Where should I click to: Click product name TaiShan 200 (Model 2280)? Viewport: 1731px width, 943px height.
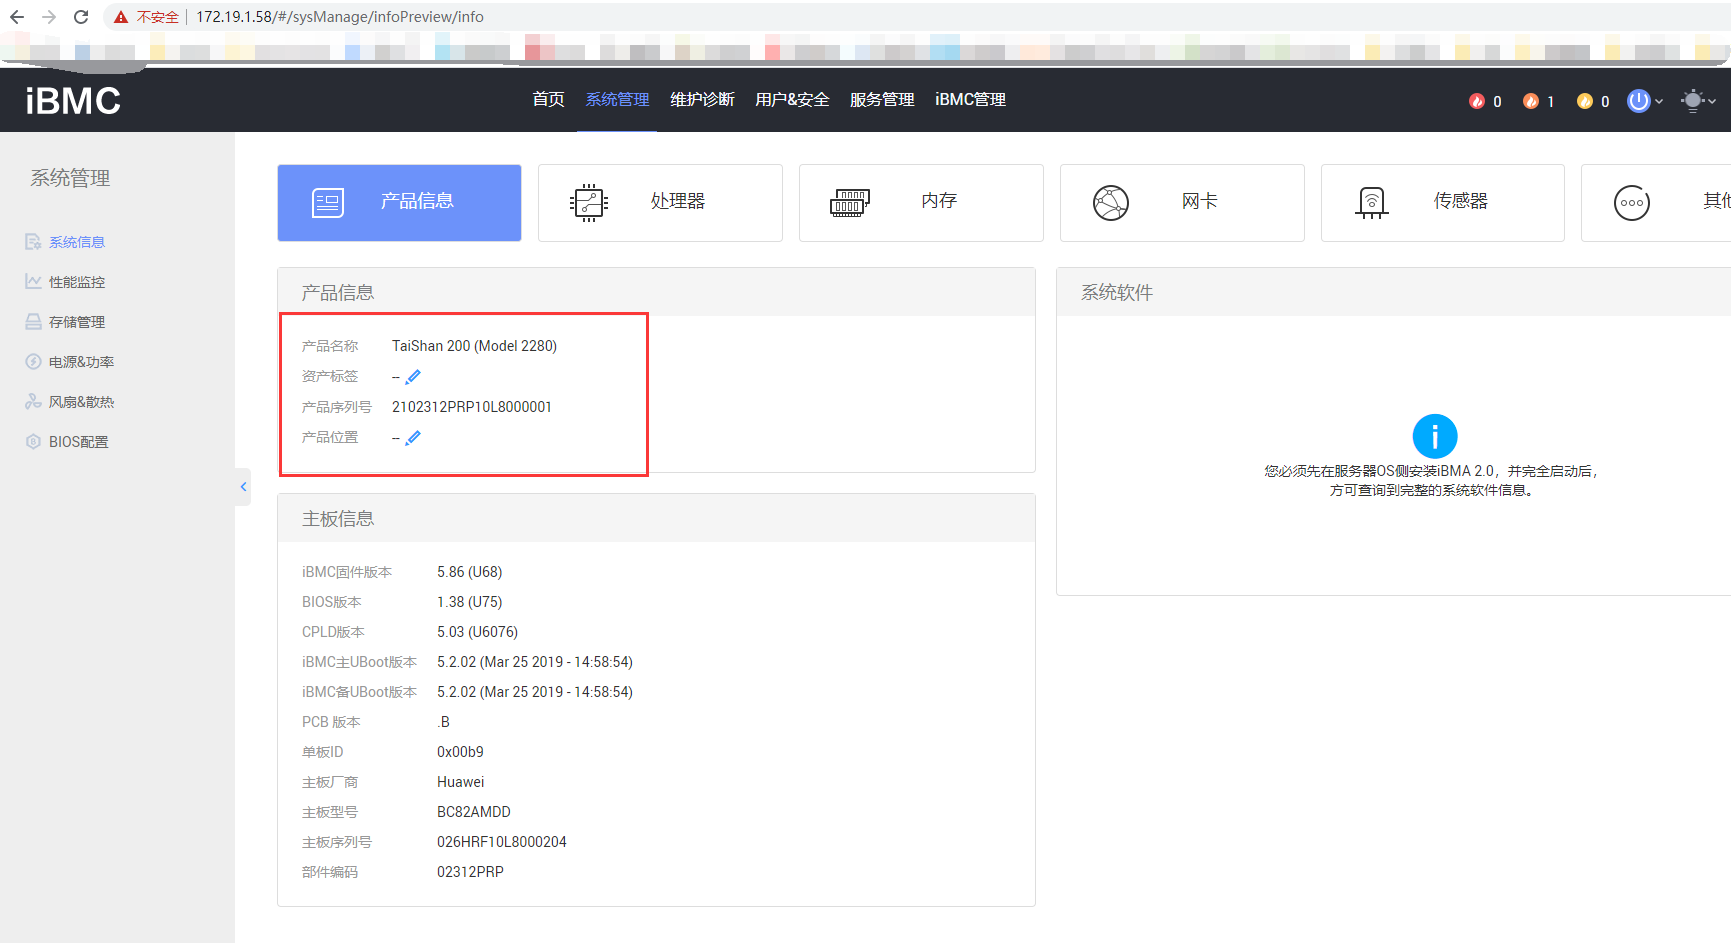click(x=474, y=346)
